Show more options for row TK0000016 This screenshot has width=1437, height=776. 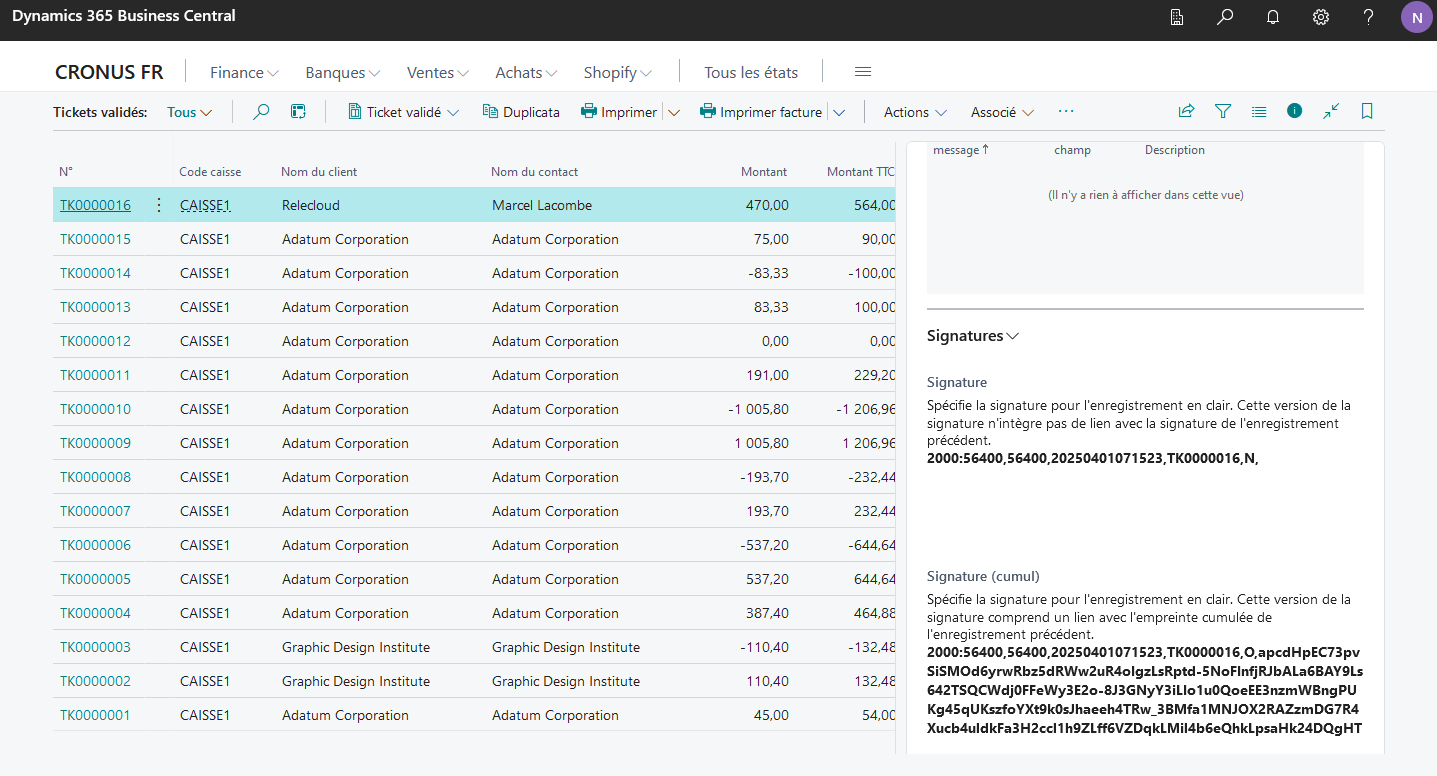158,205
